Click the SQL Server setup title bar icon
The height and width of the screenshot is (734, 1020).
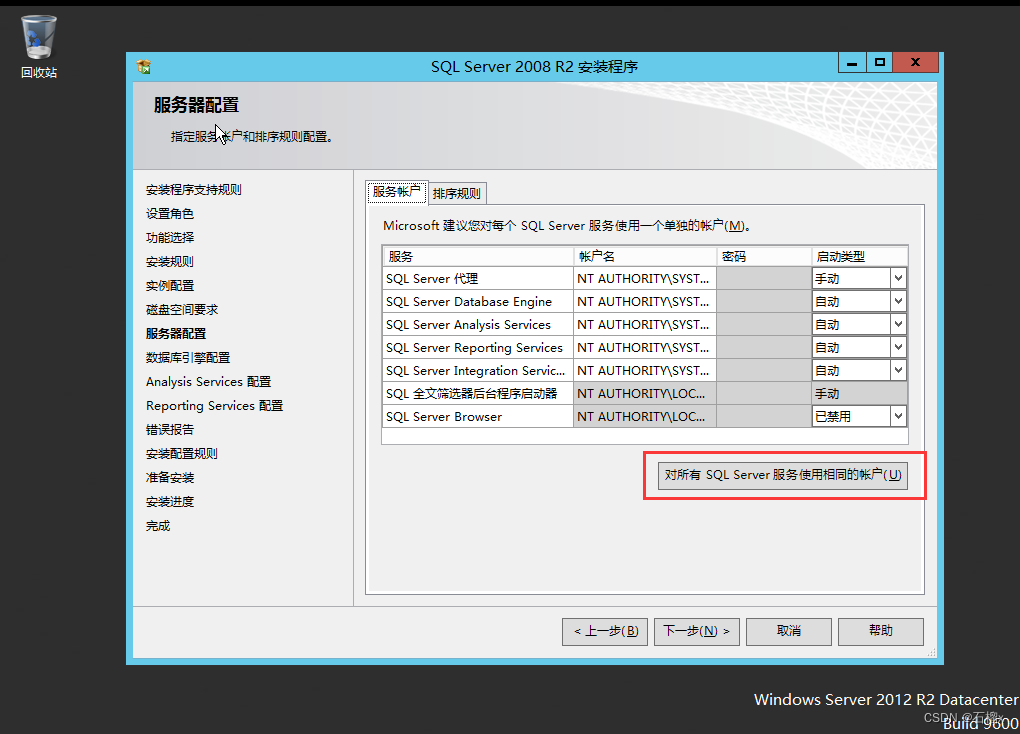(x=144, y=66)
